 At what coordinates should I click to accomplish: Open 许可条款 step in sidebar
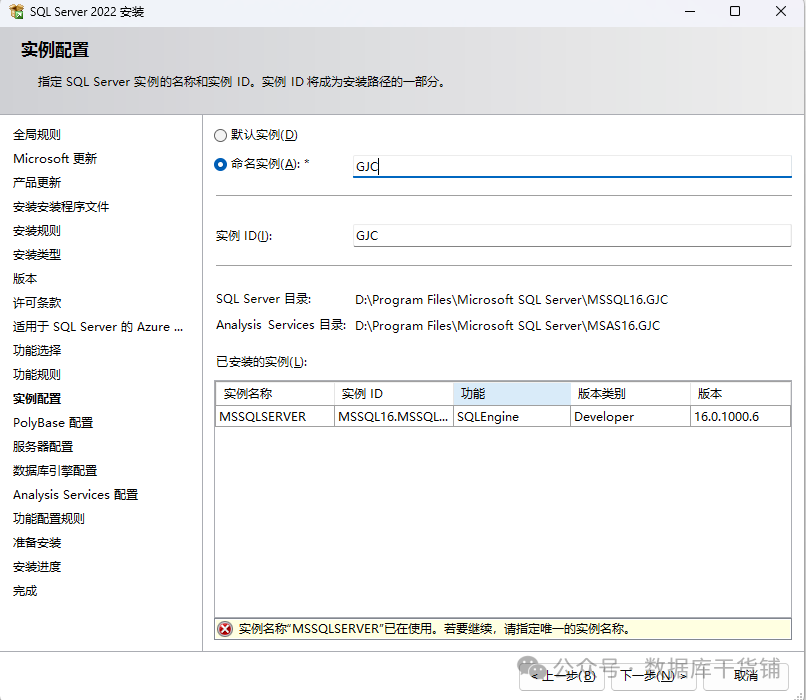(x=37, y=303)
